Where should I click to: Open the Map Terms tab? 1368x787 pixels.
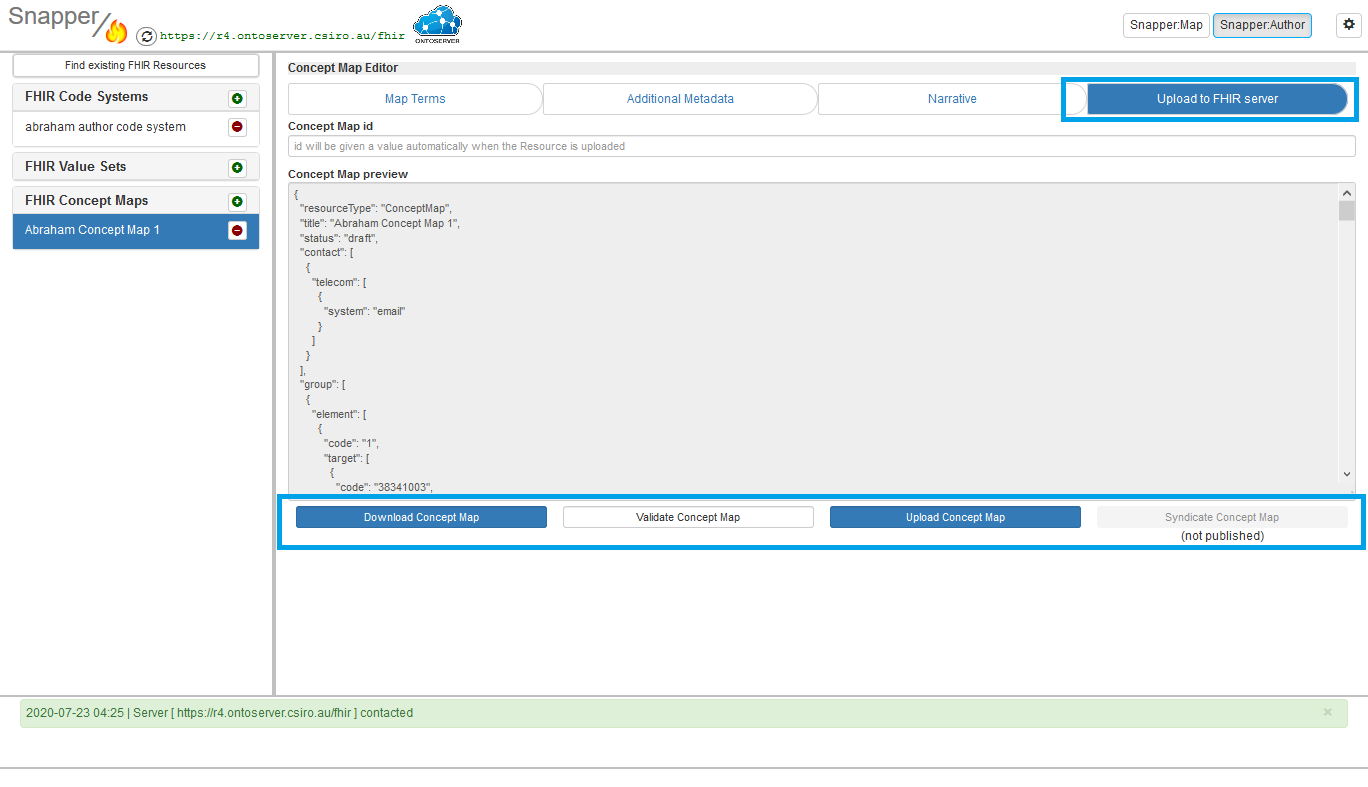(415, 99)
